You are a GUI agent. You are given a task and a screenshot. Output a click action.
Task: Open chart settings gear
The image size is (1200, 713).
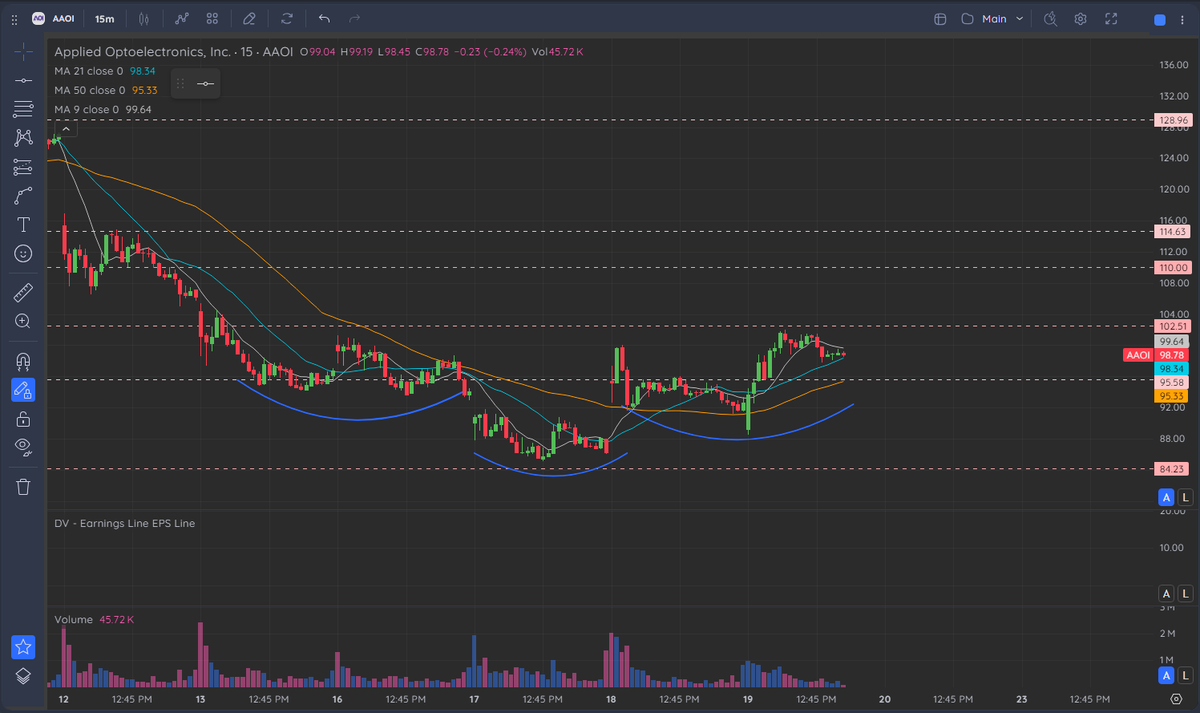point(1081,19)
